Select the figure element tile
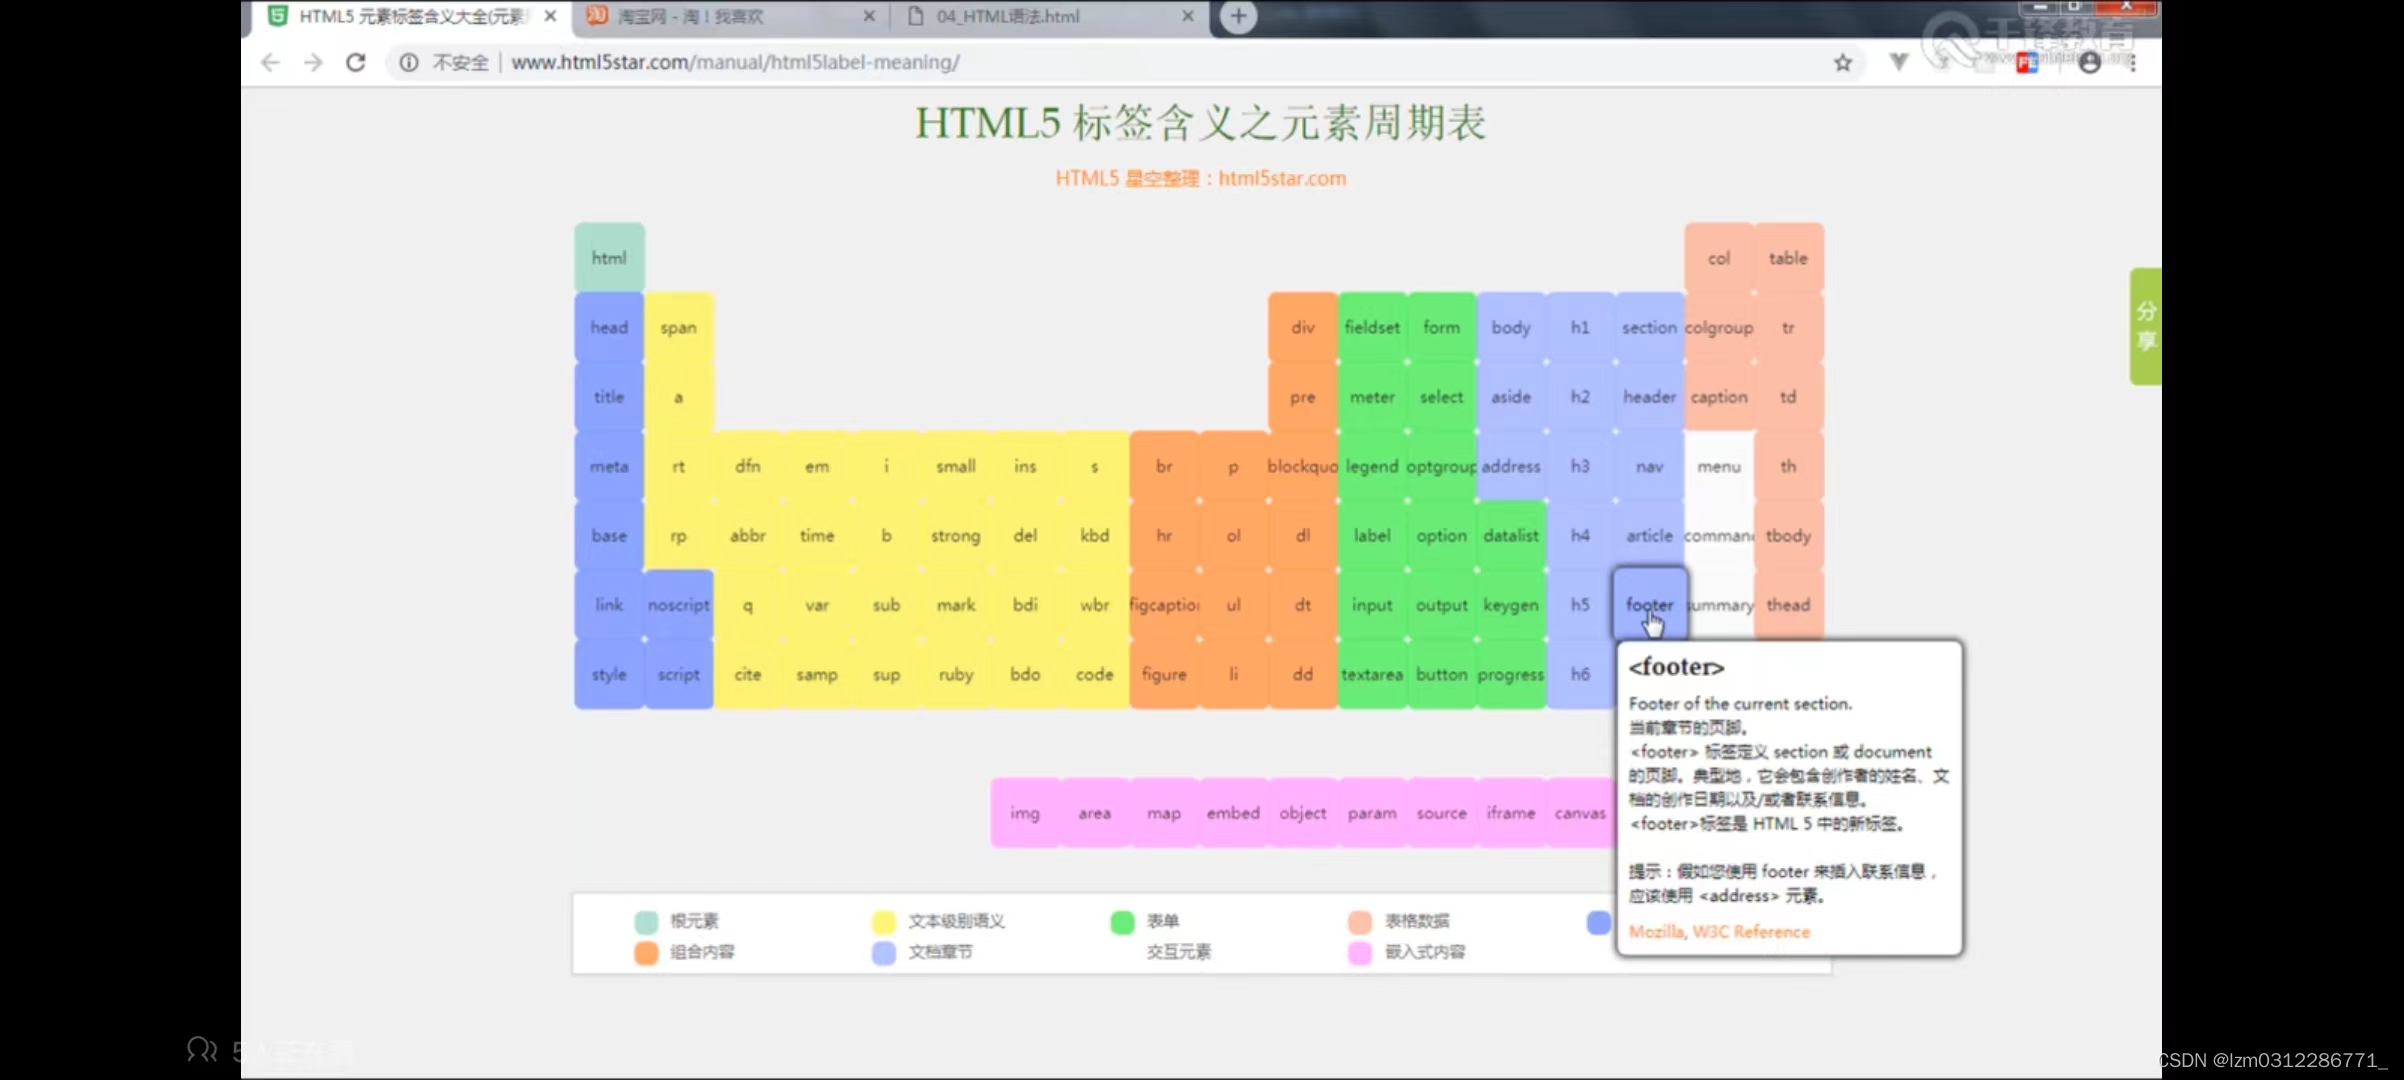 coord(1164,674)
